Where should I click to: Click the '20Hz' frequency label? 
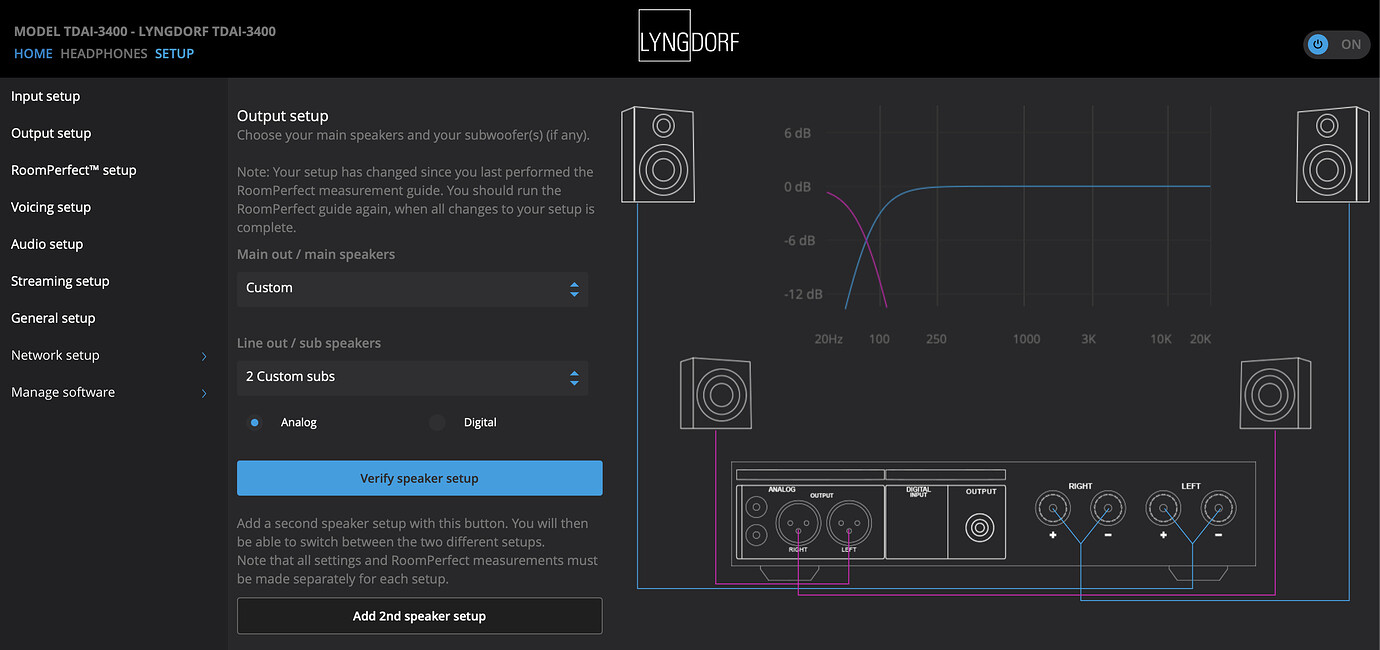[828, 339]
